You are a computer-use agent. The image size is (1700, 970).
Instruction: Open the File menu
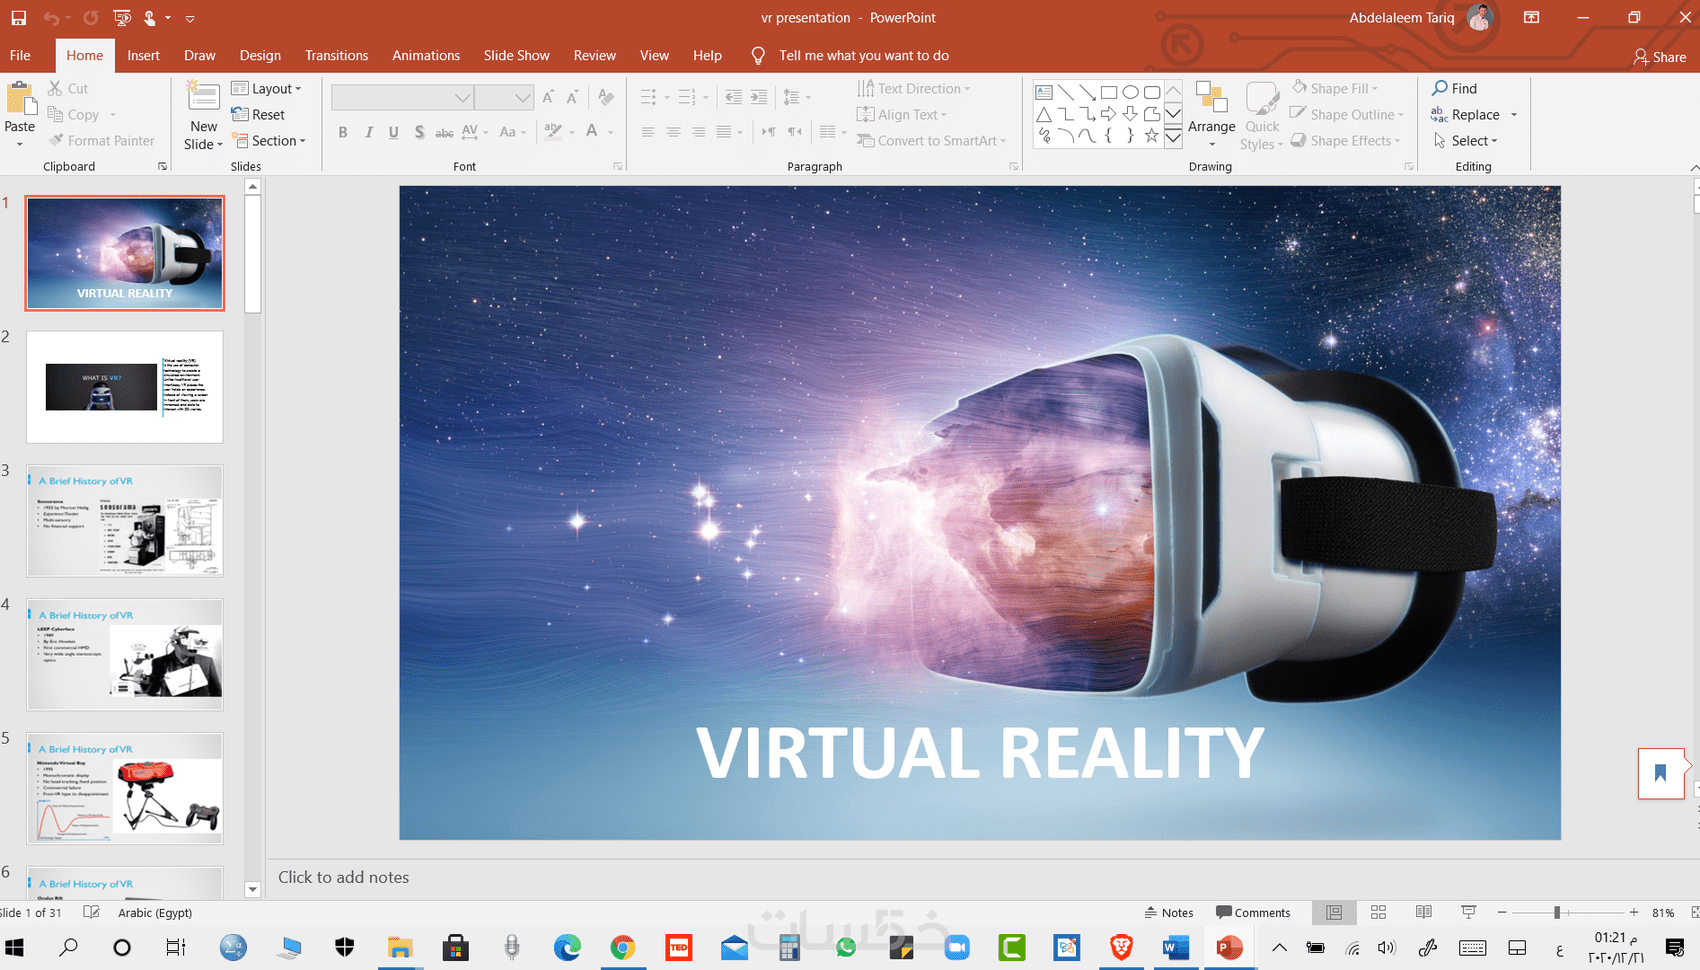point(20,55)
